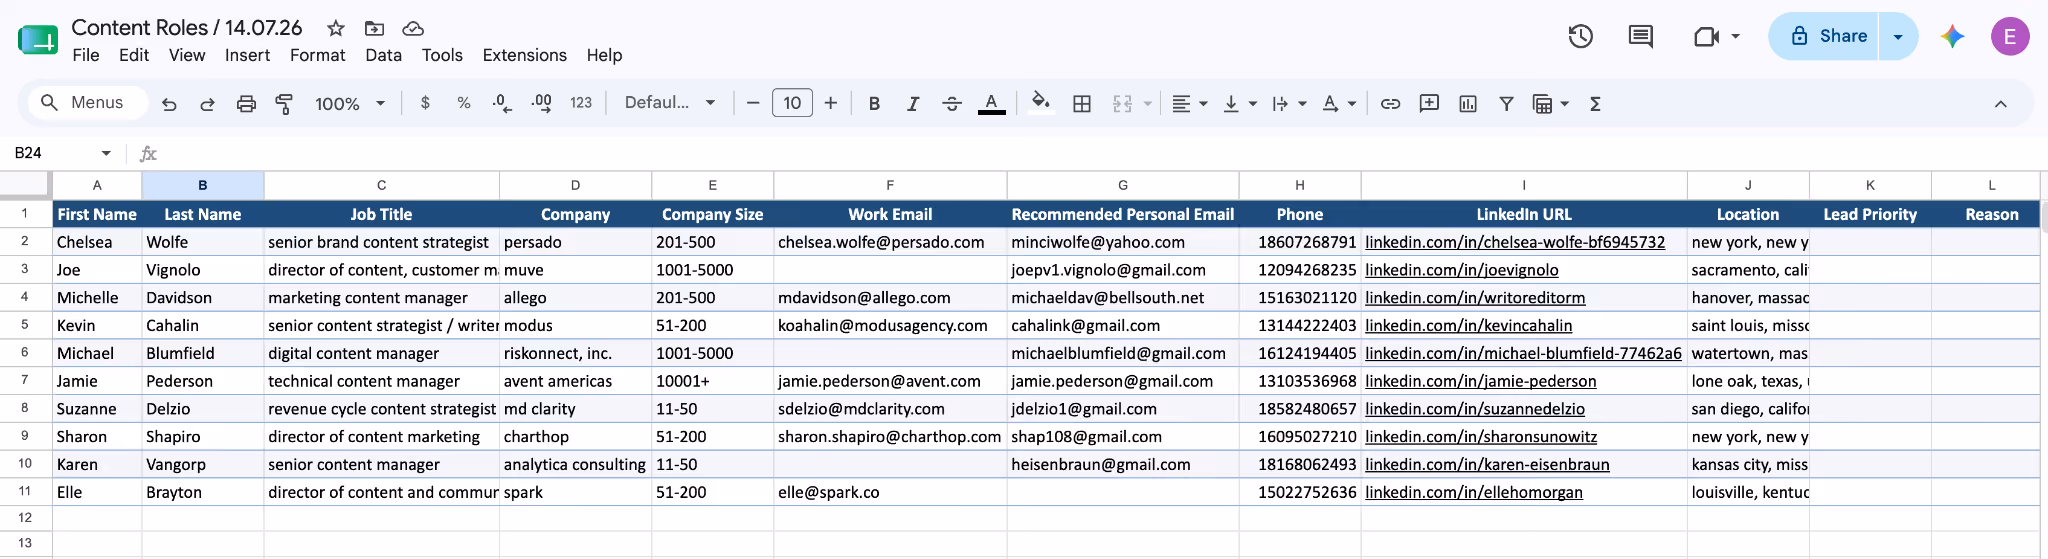Open the borders menu
Viewport: 2048px width, 559px height.
pos(1082,103)
